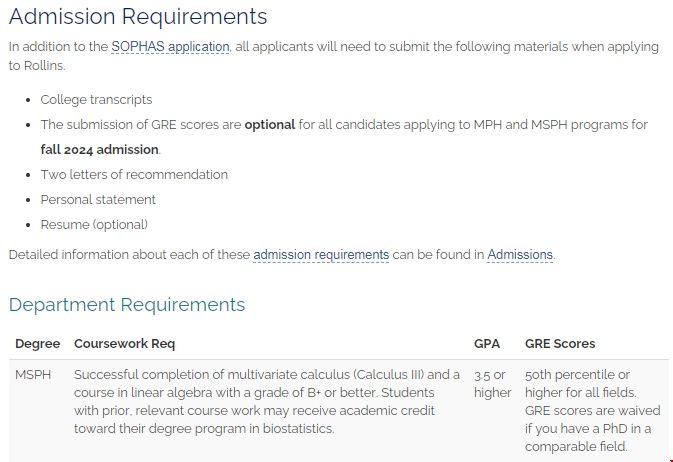Click the bold fall 2024 admission text
Viewport: 673px width, 462px height.
tap(99, 150)
